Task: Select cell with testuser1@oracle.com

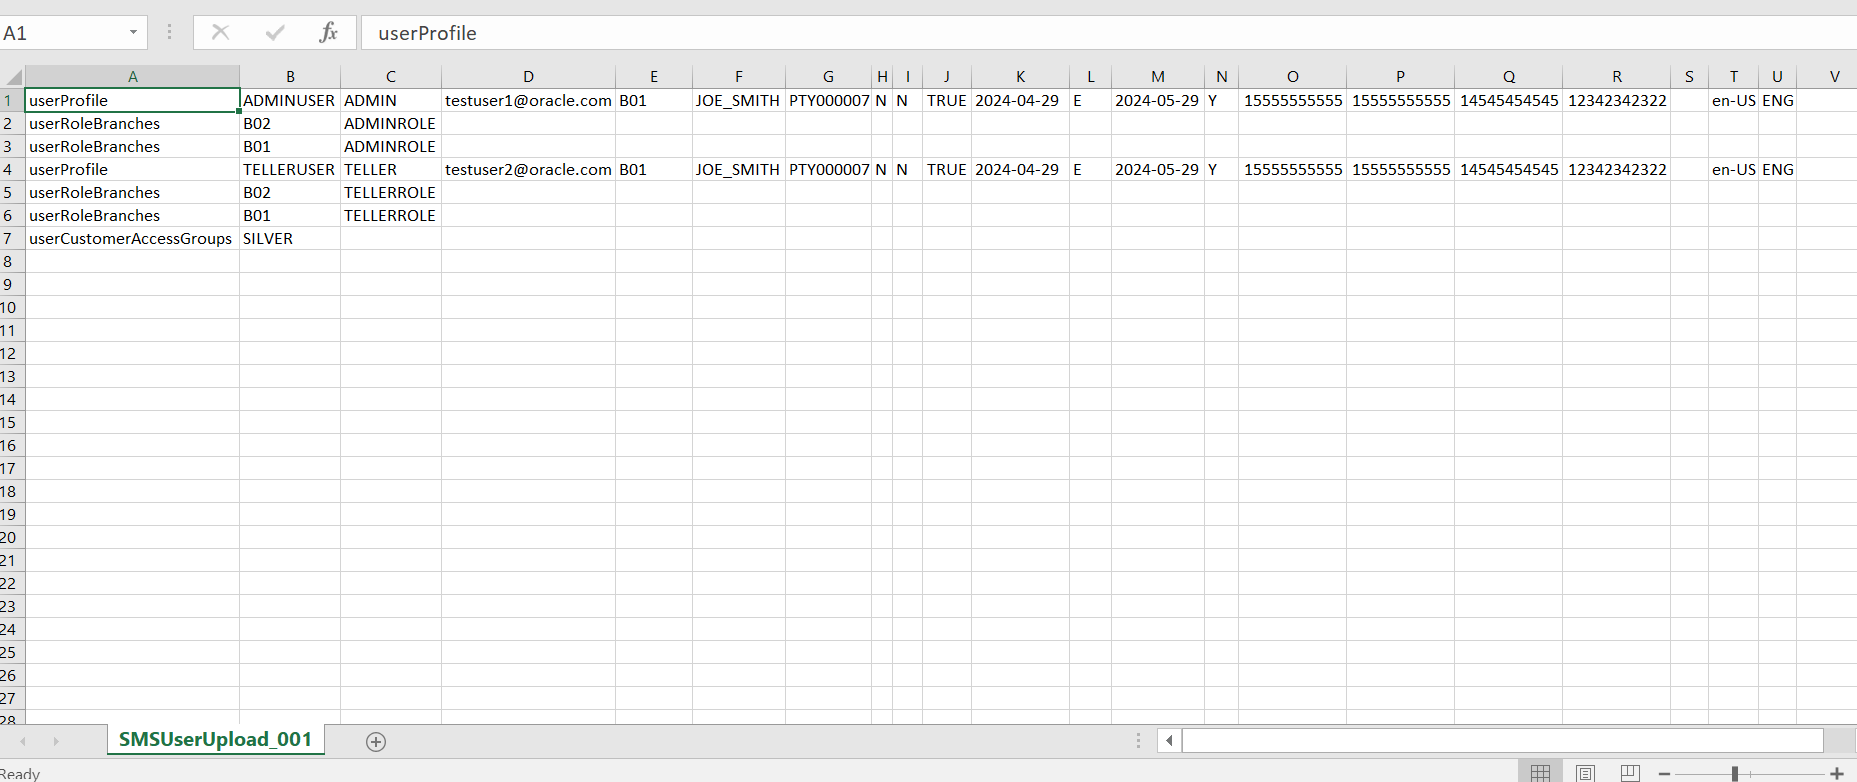Action: point(528,101)
